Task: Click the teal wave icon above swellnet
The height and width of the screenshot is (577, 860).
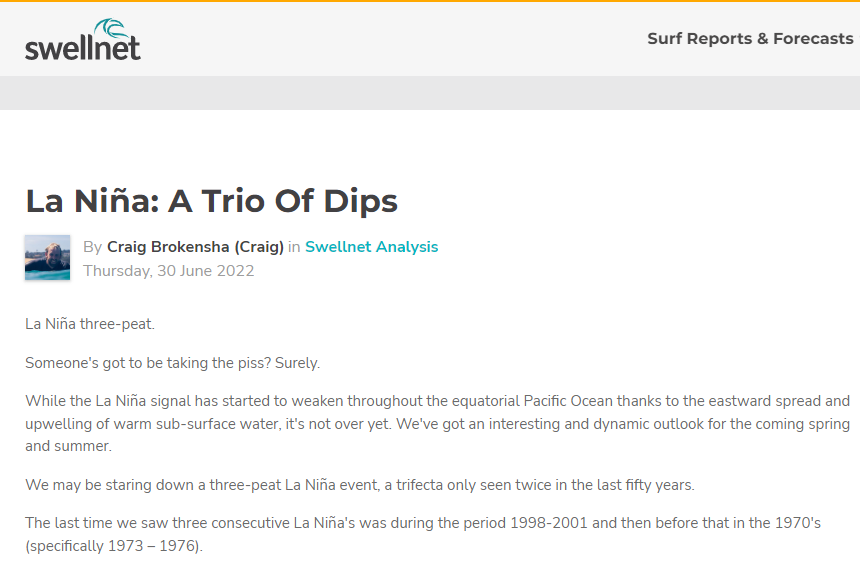Action: tap(112, 29)
